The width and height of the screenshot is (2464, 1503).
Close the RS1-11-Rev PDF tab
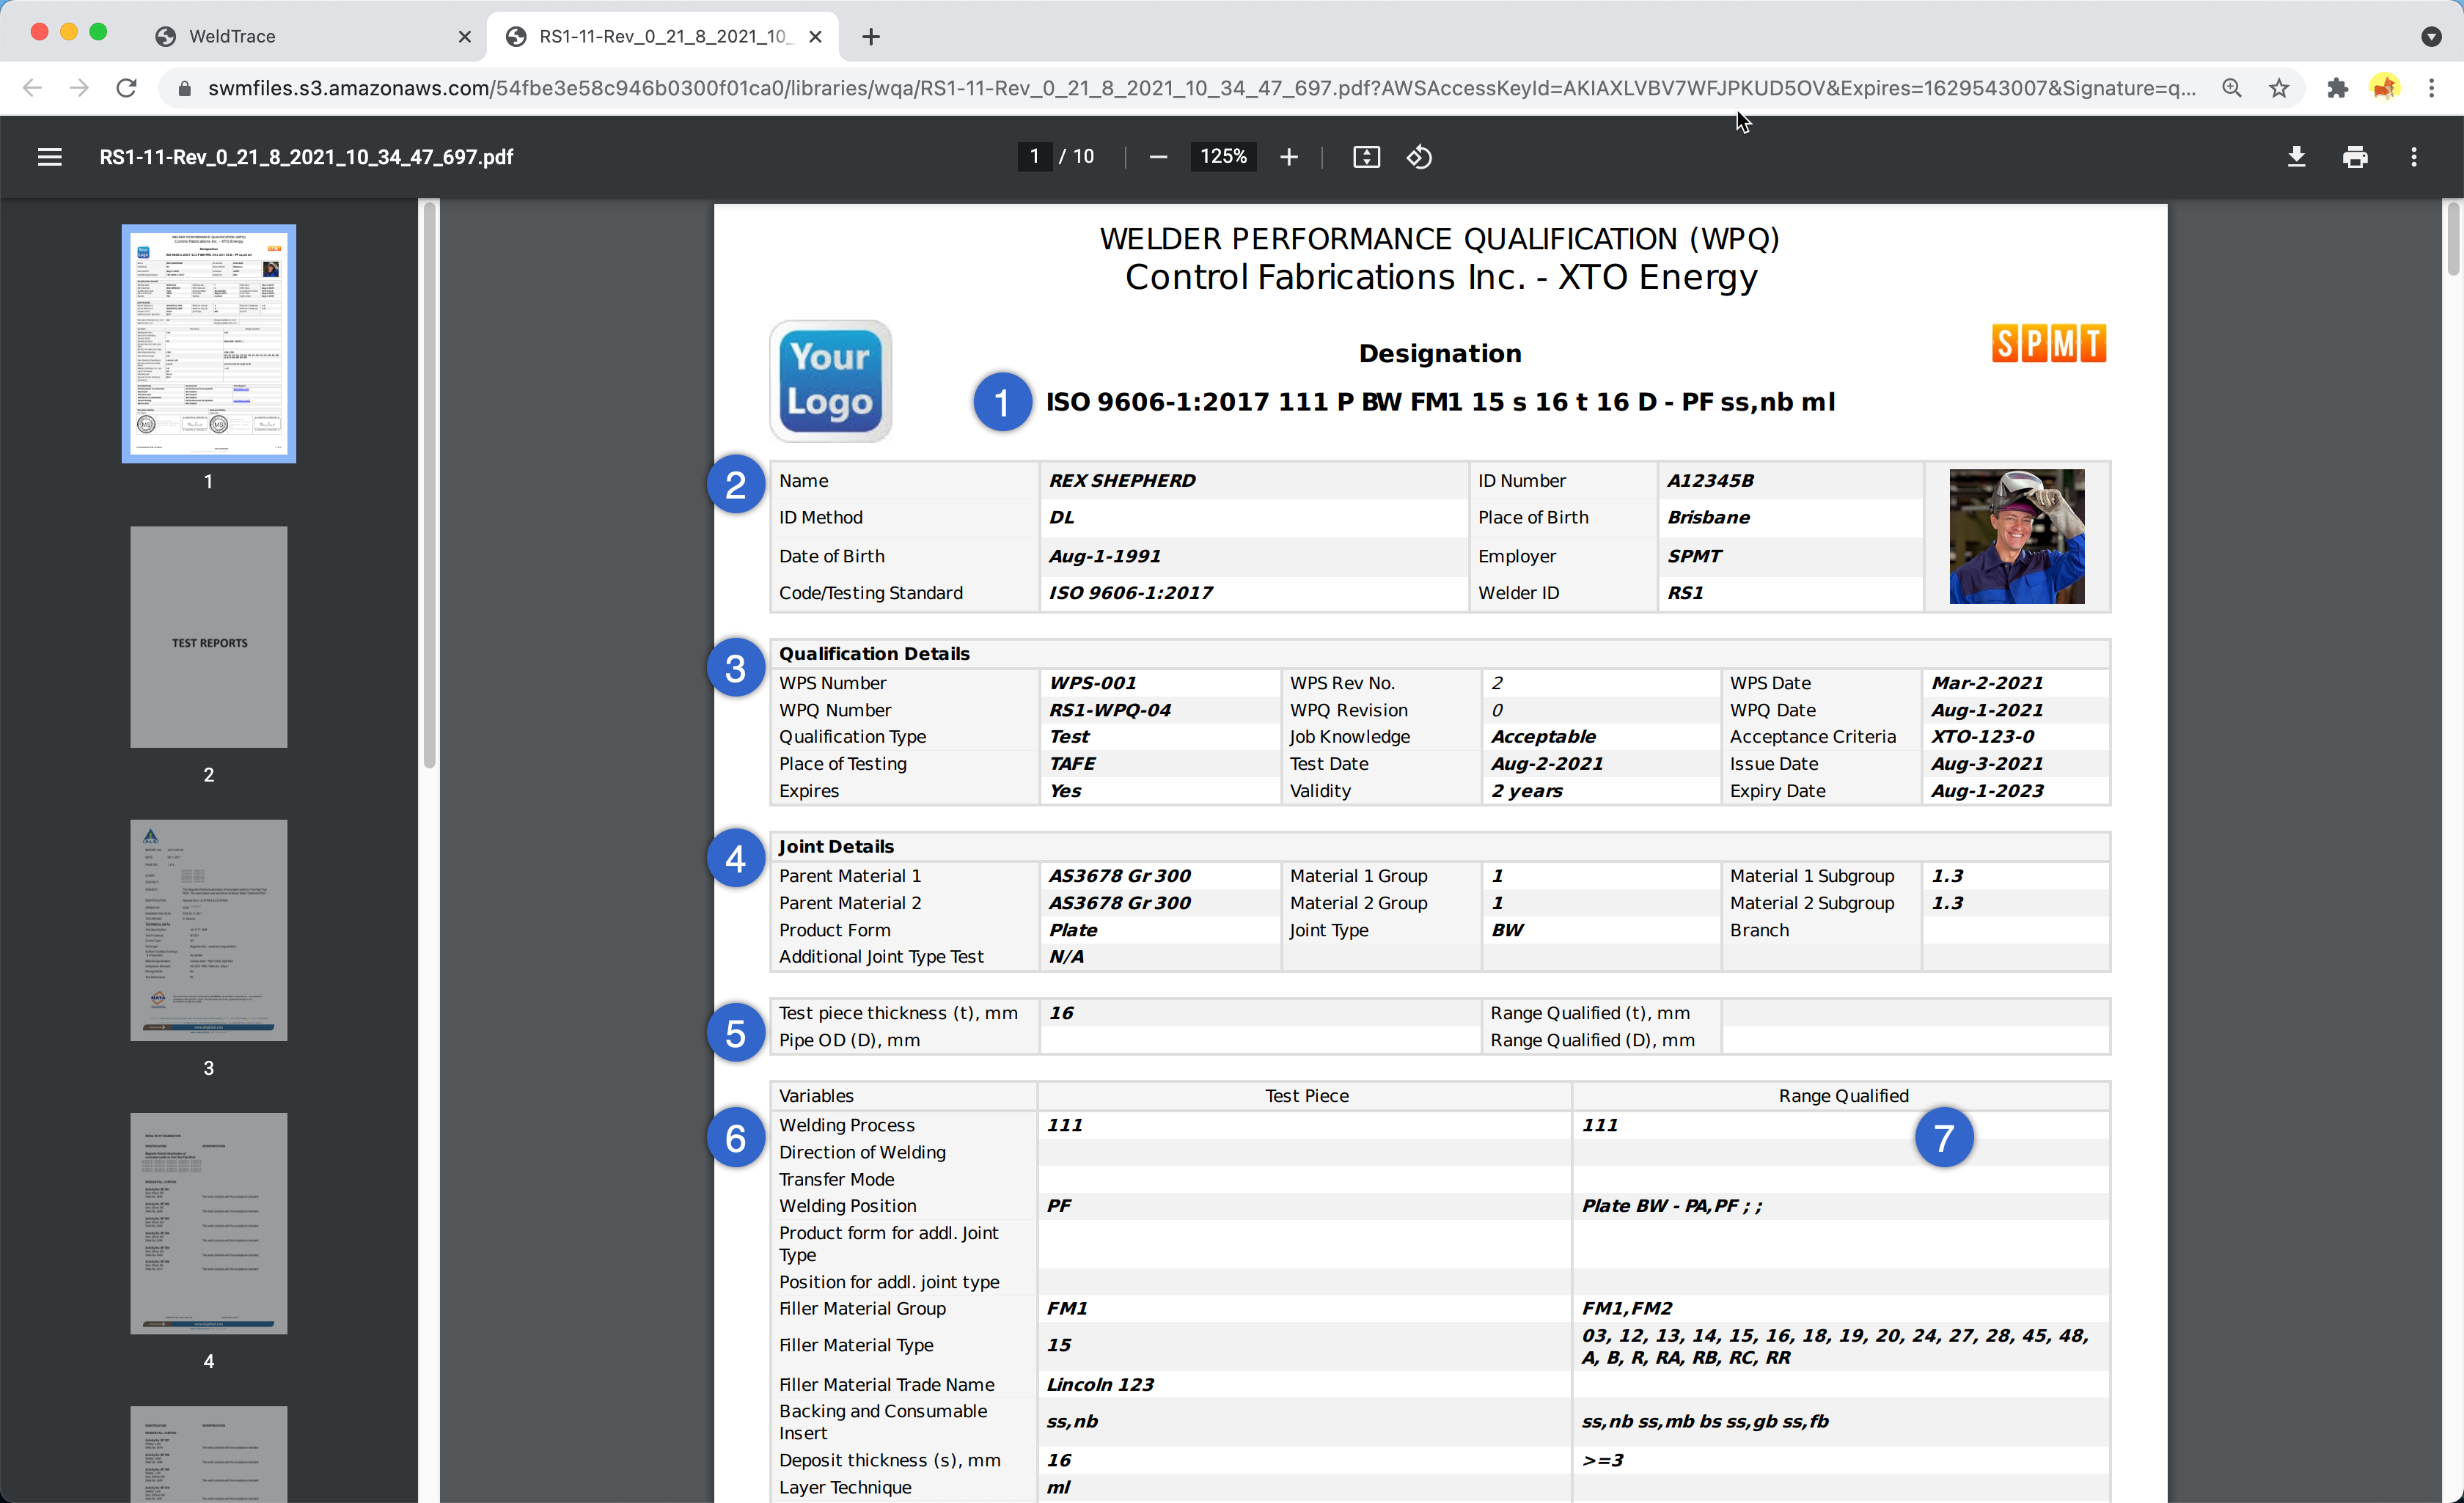pyautogui.click(x=815, y=37)
